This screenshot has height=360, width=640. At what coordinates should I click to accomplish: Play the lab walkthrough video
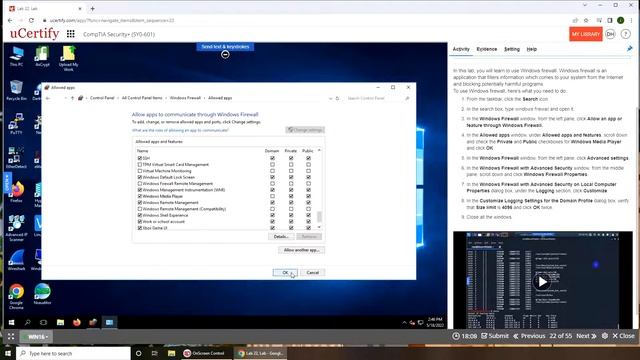pos(542,282)
